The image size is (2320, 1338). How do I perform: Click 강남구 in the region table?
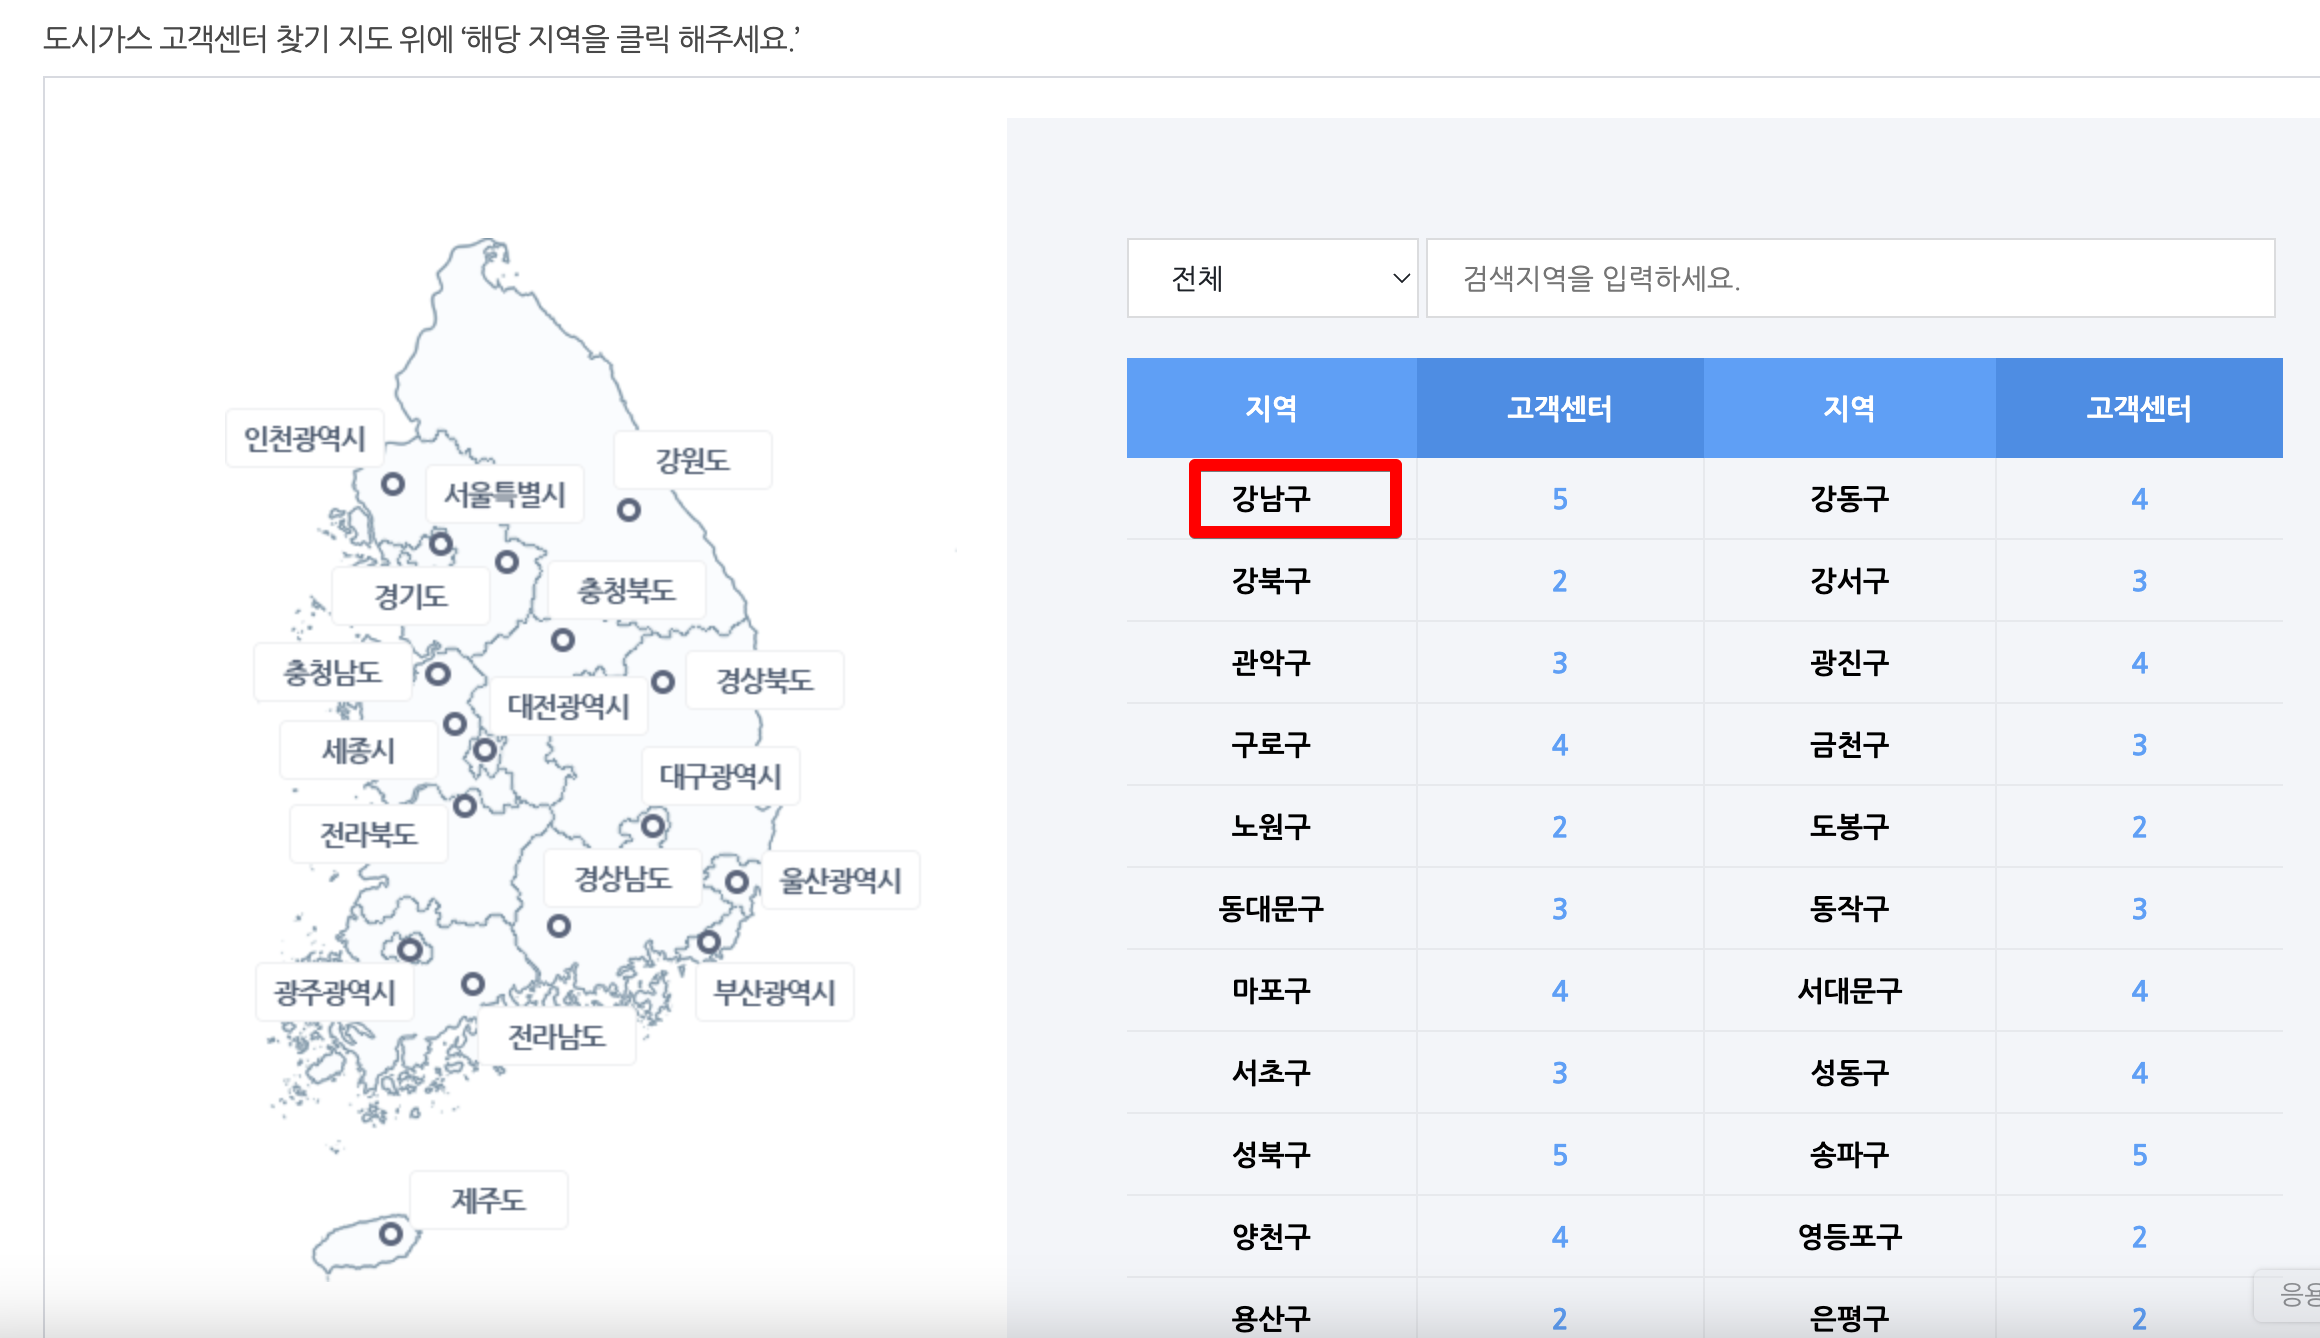[1271, 499]
